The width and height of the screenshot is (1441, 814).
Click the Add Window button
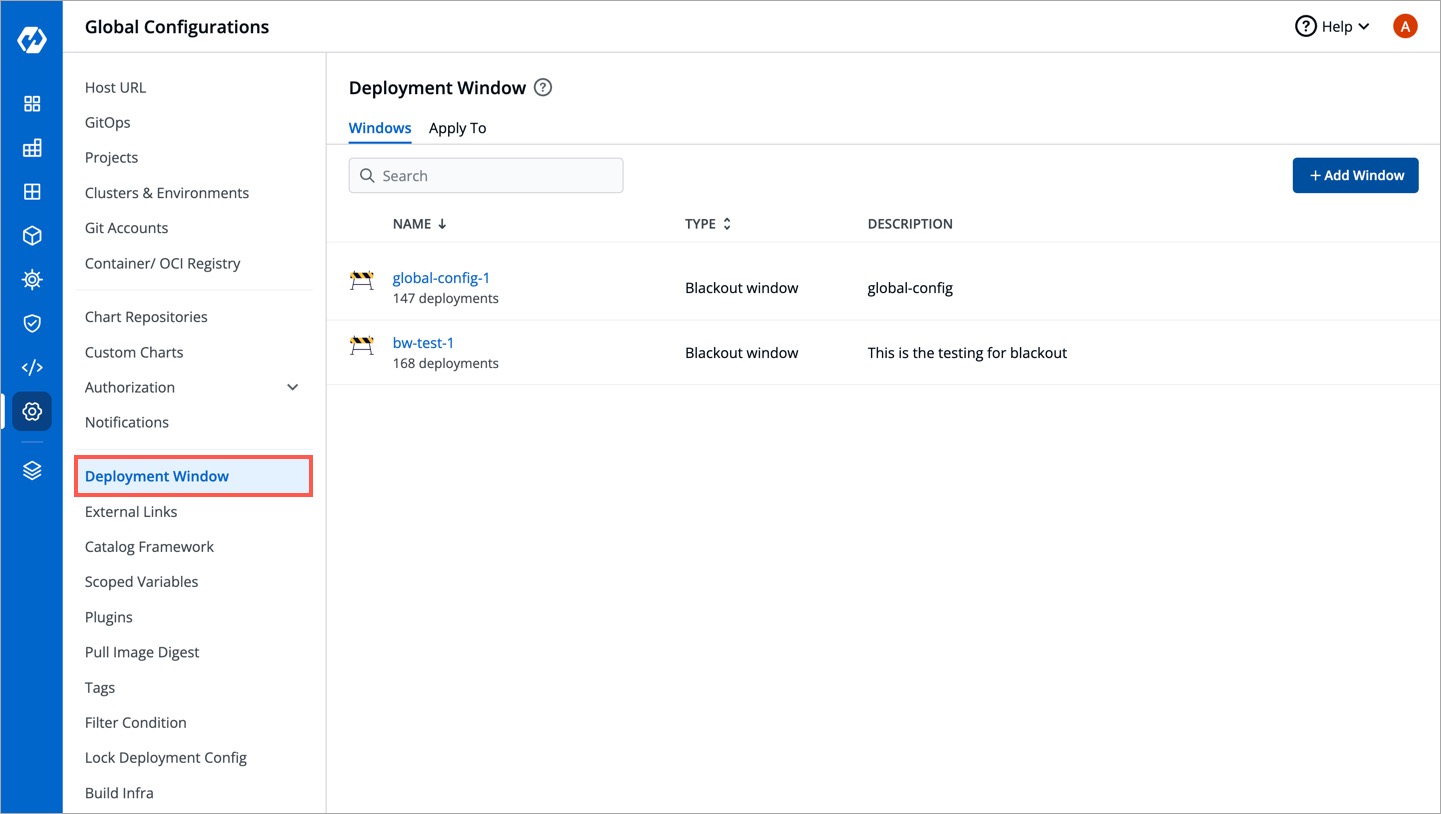pyautogui.click(x=1355, y=175)
